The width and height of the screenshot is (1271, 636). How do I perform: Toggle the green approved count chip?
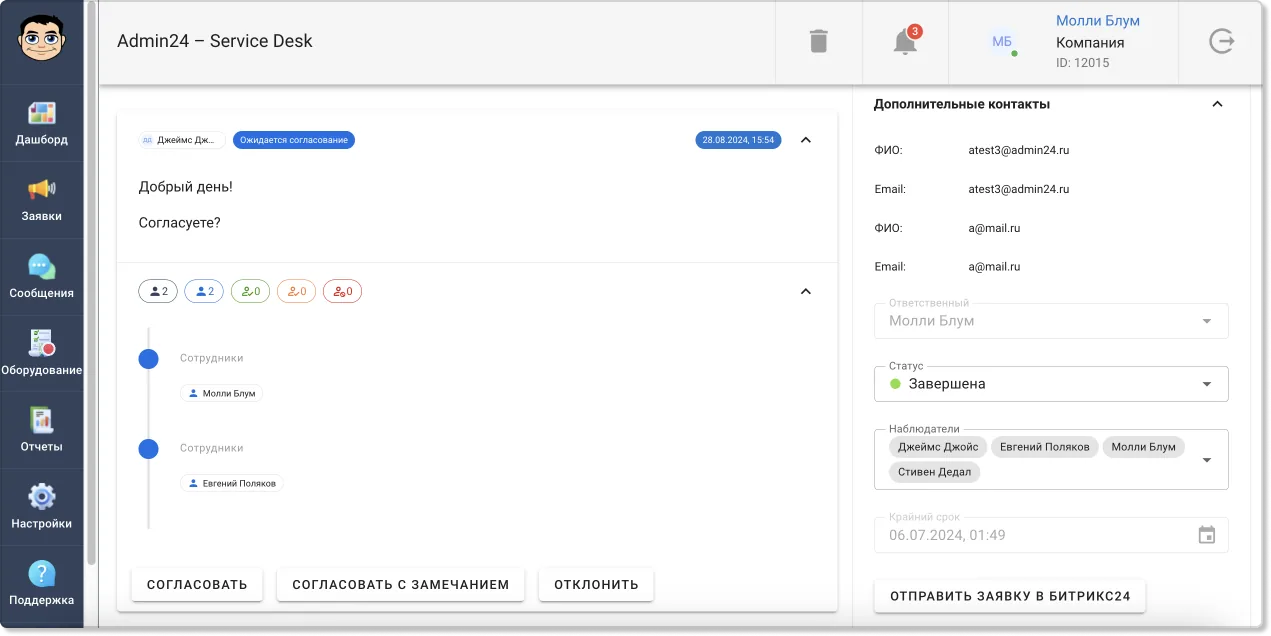tap(250, 292)
